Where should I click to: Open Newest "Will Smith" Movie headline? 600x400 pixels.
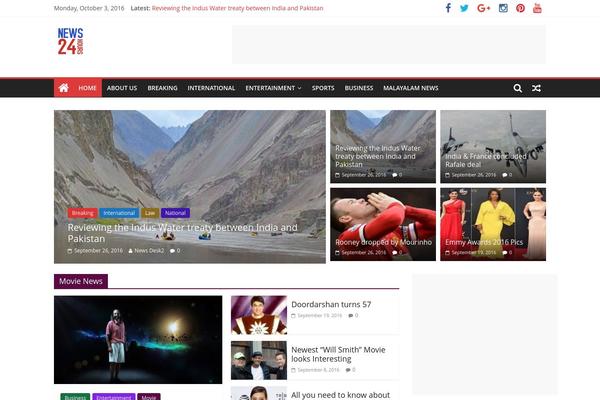338,354
